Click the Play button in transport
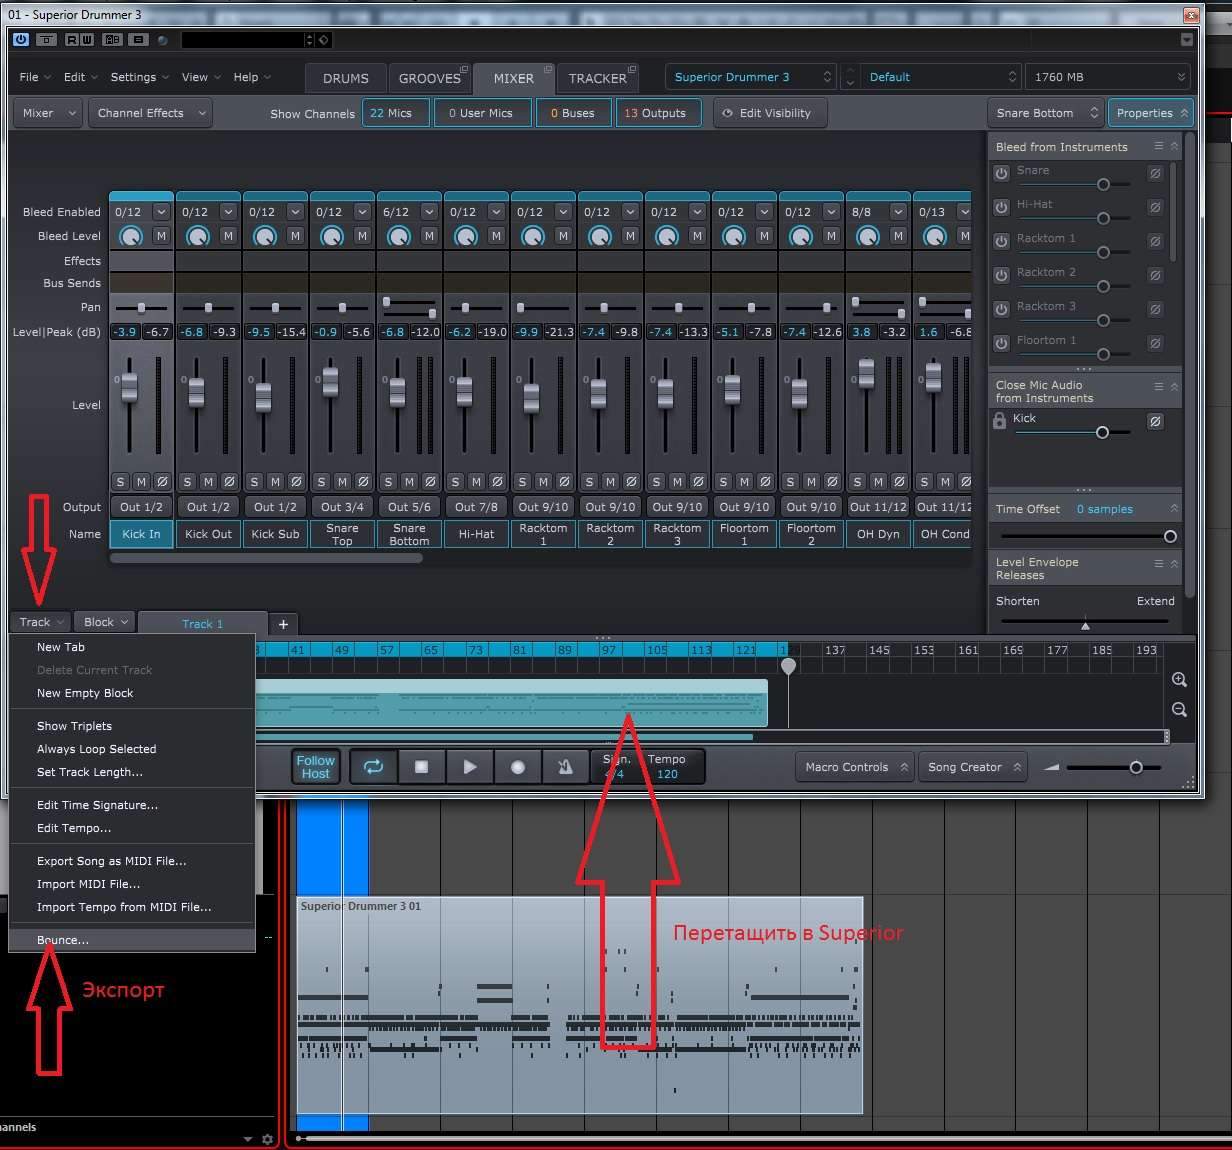 [x=469, y=767]
